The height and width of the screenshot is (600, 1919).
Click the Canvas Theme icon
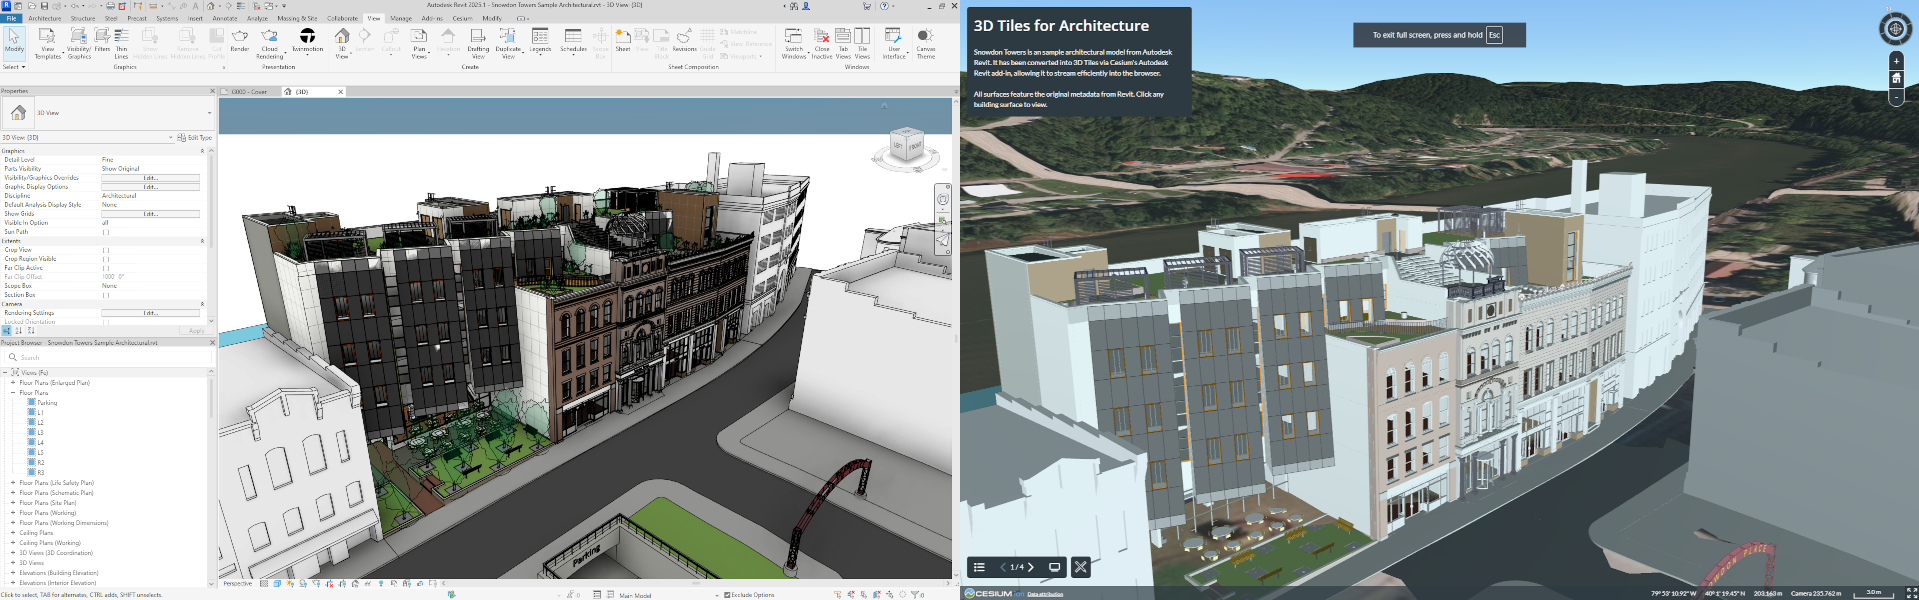coord(926,37)
